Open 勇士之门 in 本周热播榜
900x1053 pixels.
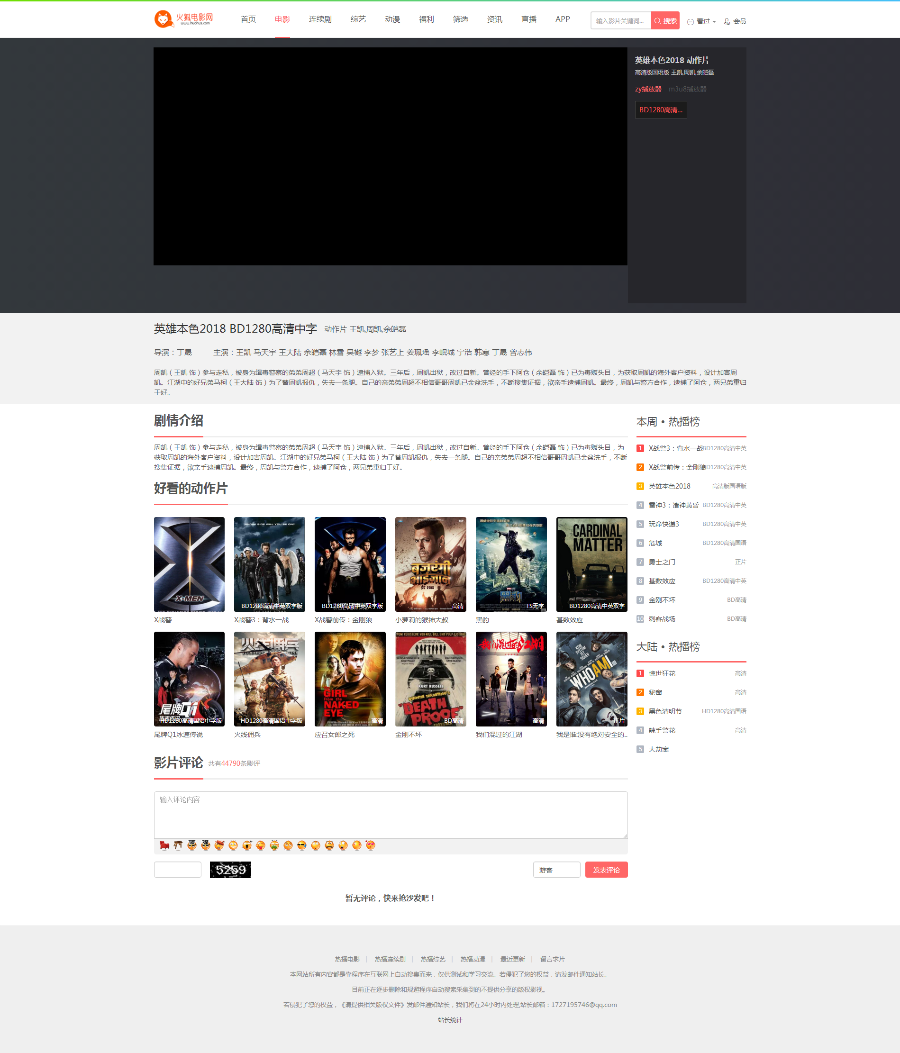691,562
